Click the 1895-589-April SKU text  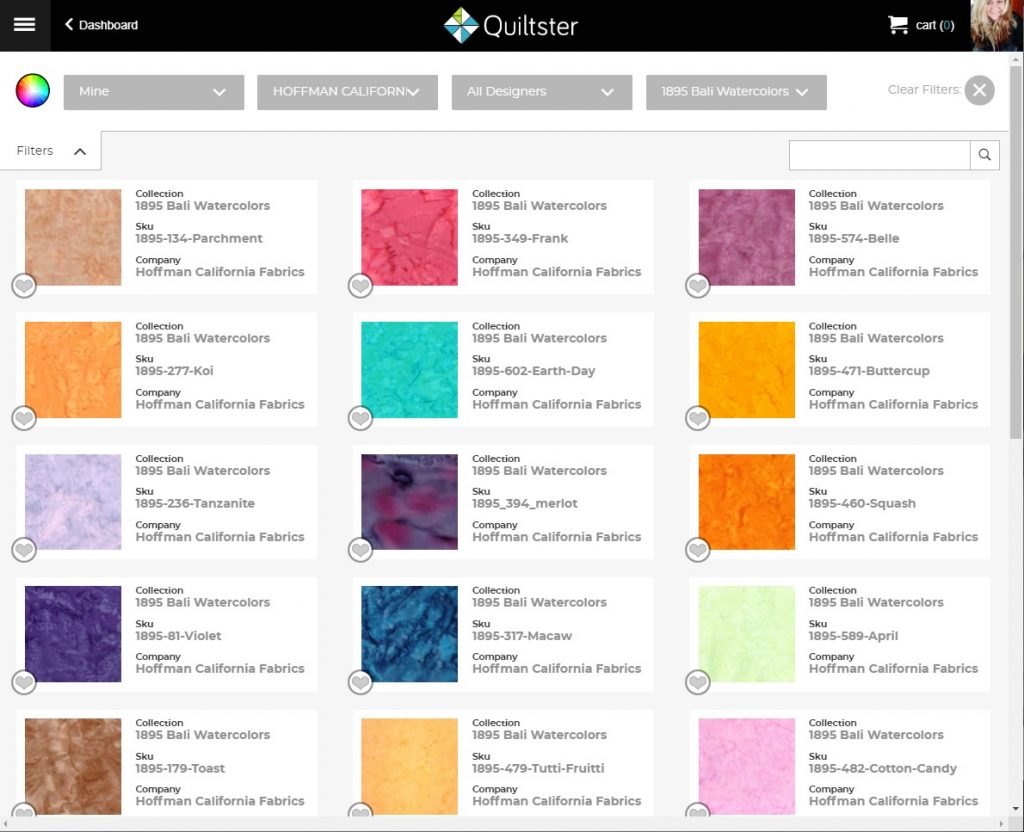[x=853, y=636]
